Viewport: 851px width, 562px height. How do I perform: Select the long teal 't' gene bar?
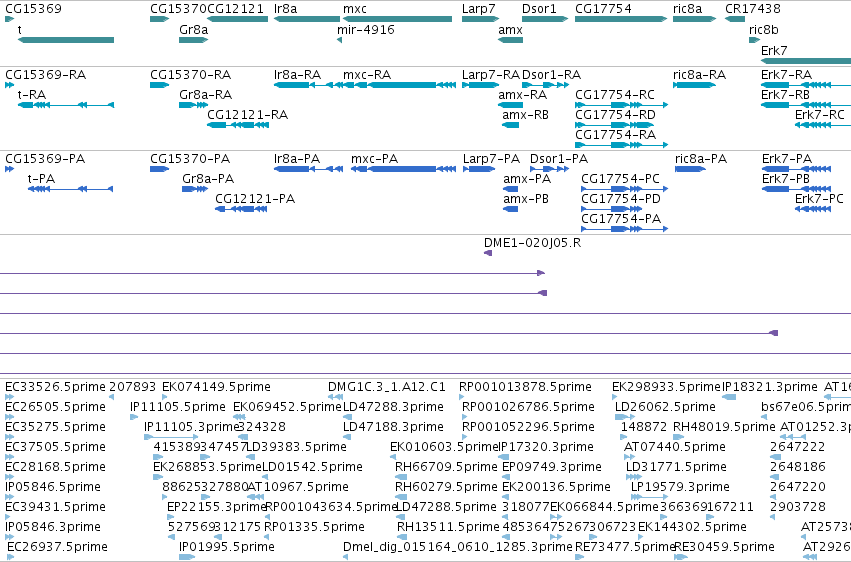pos(66,40)
